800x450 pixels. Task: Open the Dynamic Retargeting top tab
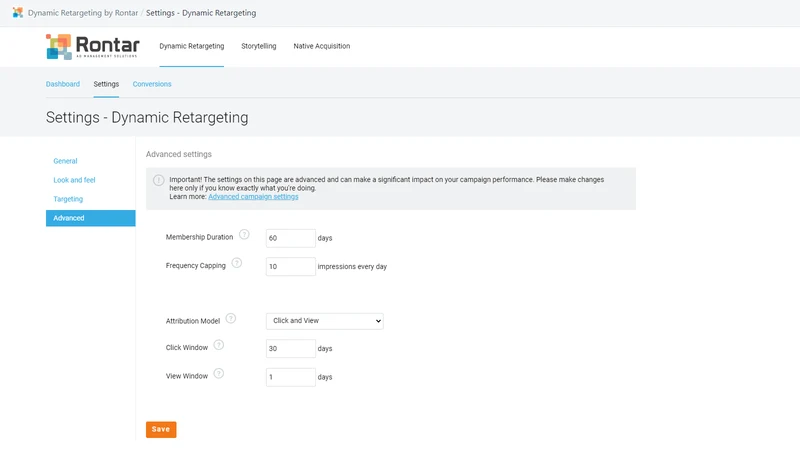pyautogui.click(x=192, y=46)
